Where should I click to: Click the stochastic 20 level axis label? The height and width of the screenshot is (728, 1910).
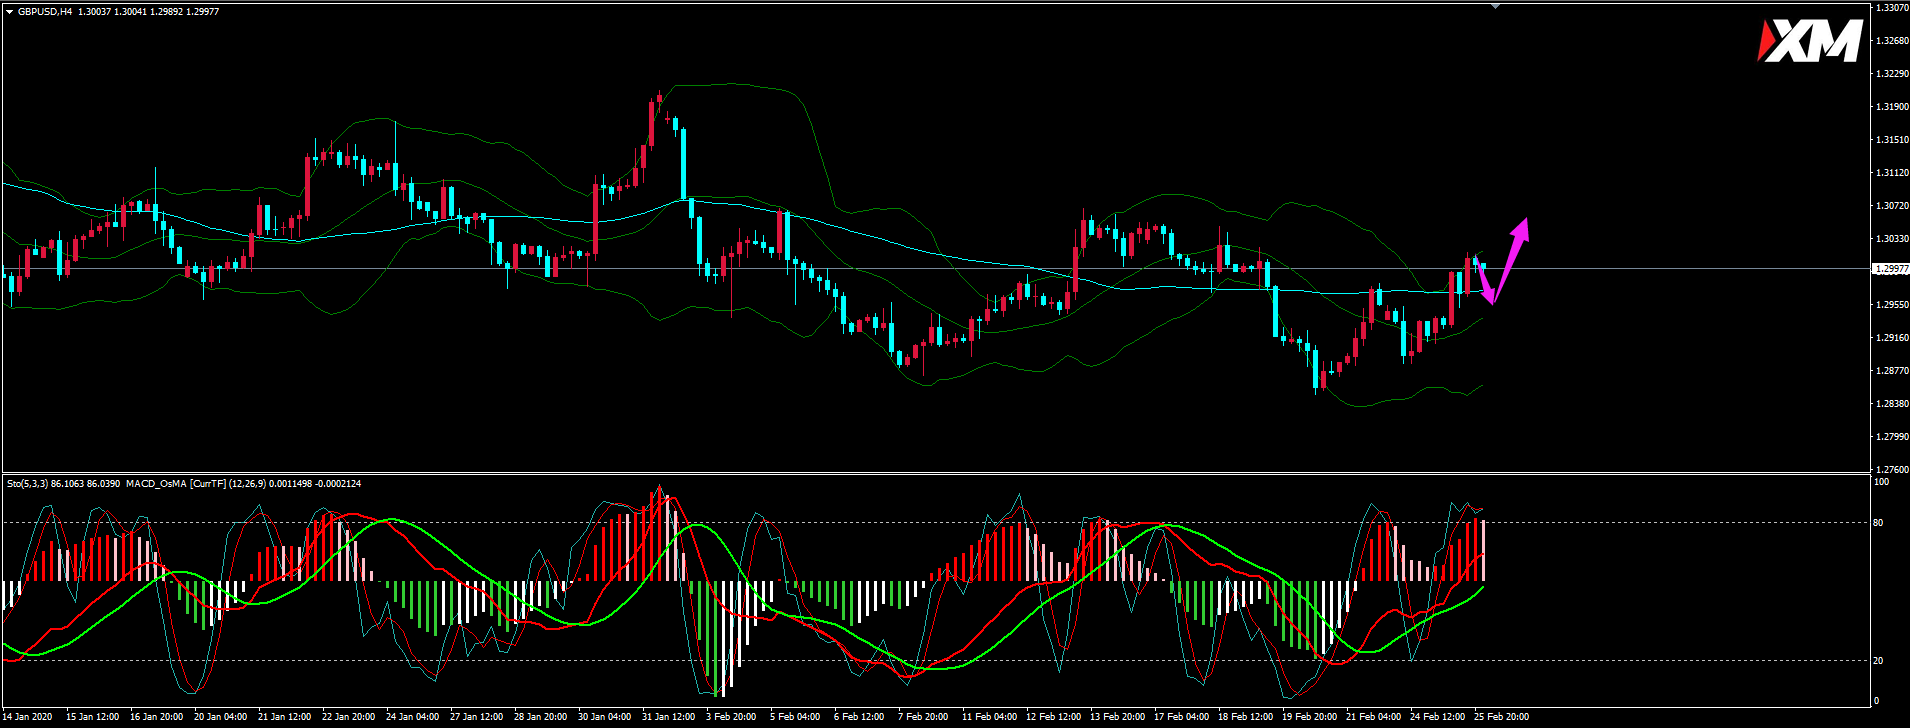tap(1878, 661)
